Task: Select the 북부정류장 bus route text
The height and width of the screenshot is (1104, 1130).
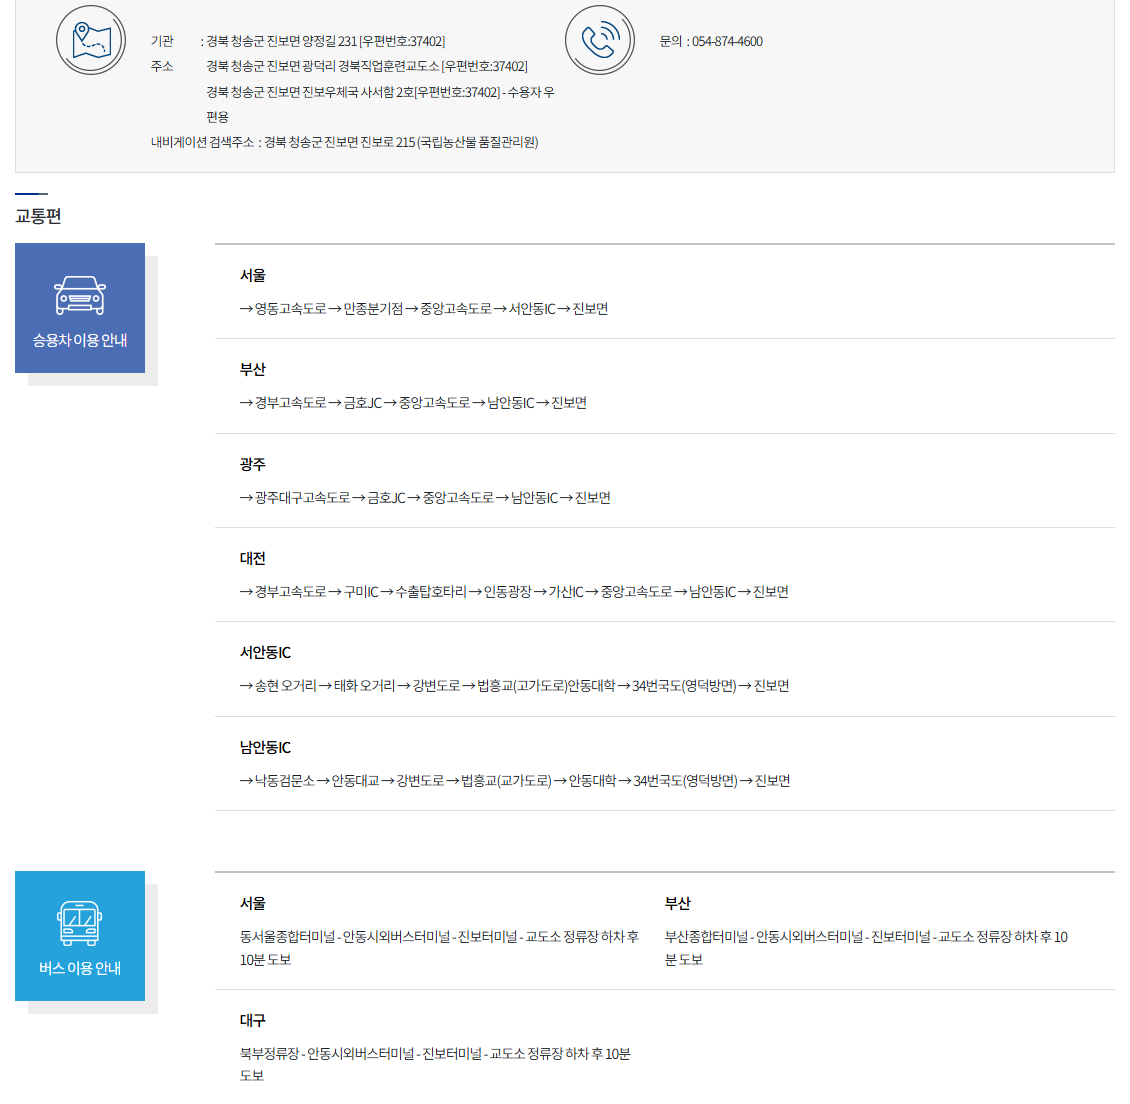Action: pos(435,1064)
